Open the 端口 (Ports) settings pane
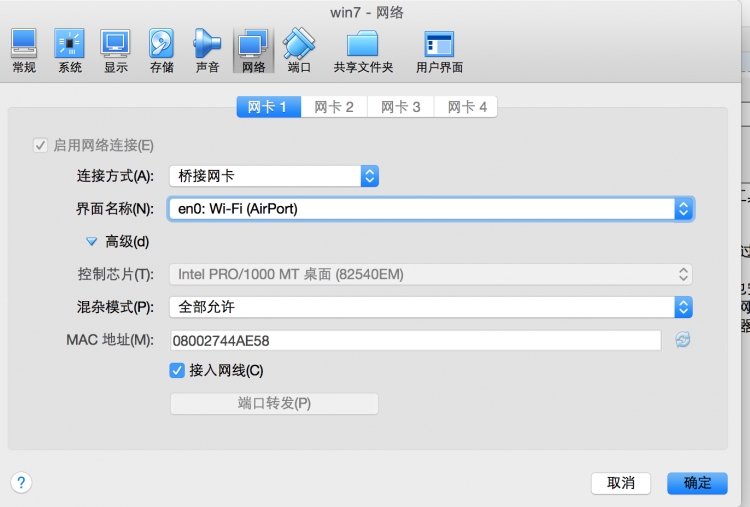 coord(299,51)
